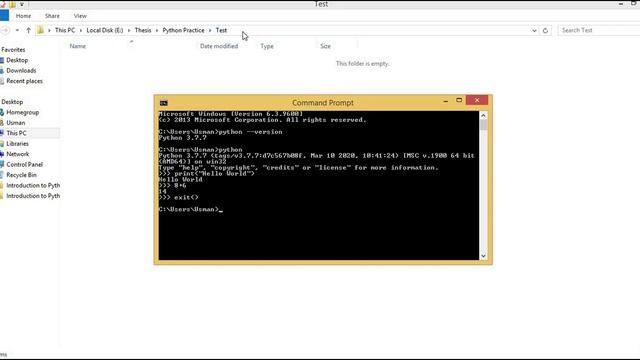Click Test in address breadcrumb
The height and width of the screenshot is (360, 640).
[x=221, y=30]
